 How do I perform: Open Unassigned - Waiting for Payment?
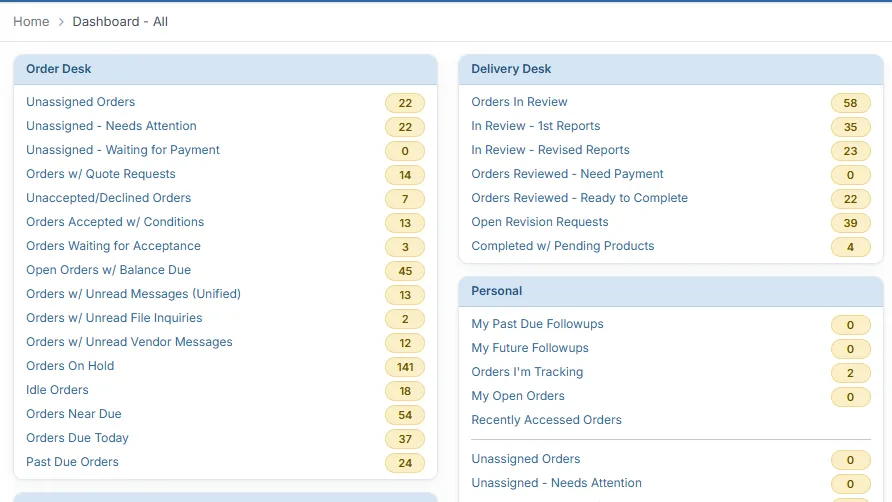pos(123,150)
